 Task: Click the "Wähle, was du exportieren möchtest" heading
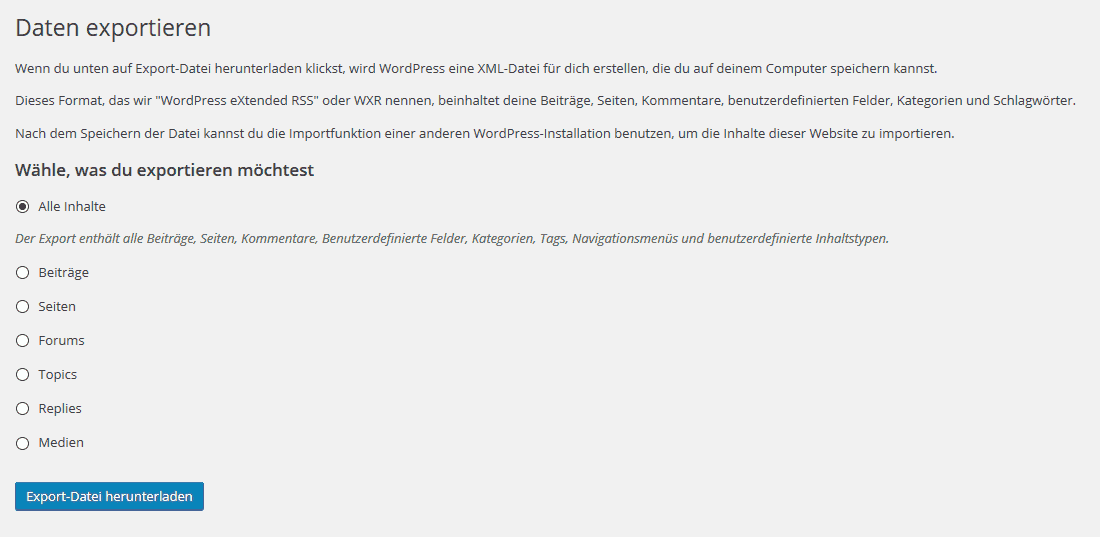coord(164,171)
